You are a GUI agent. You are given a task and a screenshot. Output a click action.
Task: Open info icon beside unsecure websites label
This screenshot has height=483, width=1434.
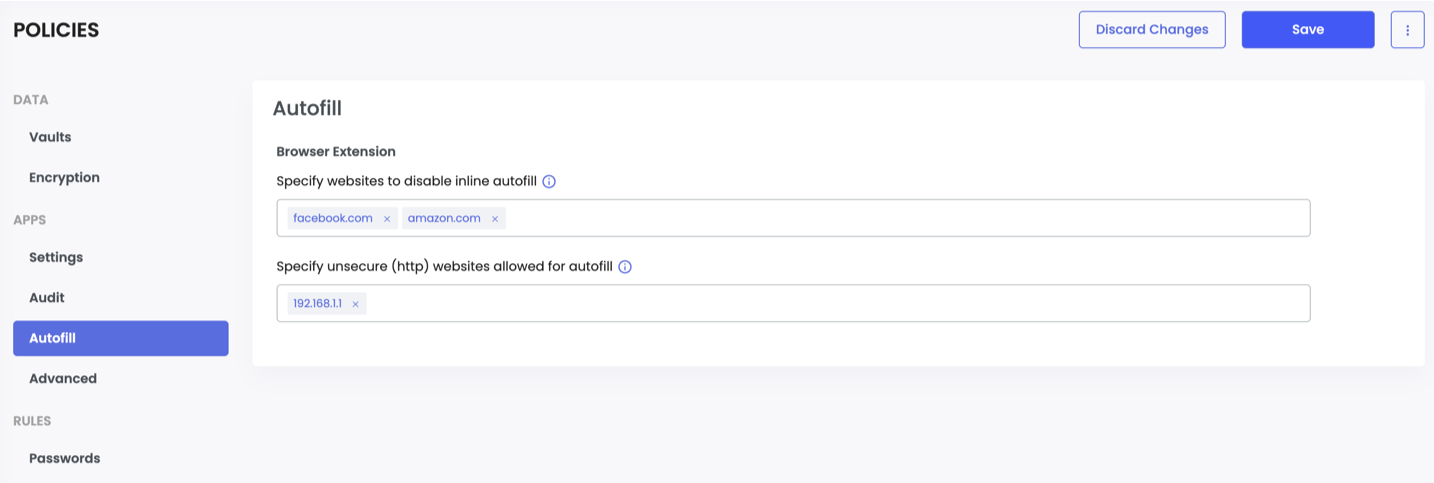(x=625, y=267)
